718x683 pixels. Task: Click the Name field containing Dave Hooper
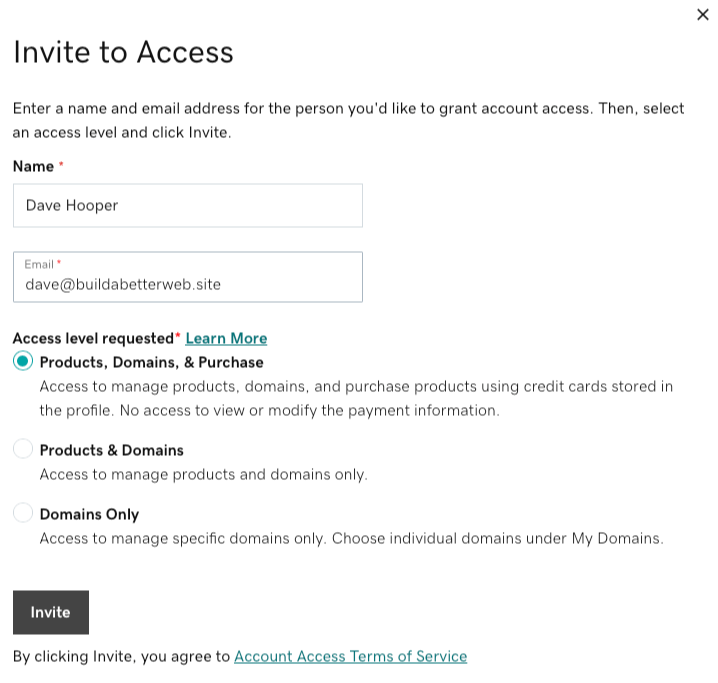pos(187,206)
